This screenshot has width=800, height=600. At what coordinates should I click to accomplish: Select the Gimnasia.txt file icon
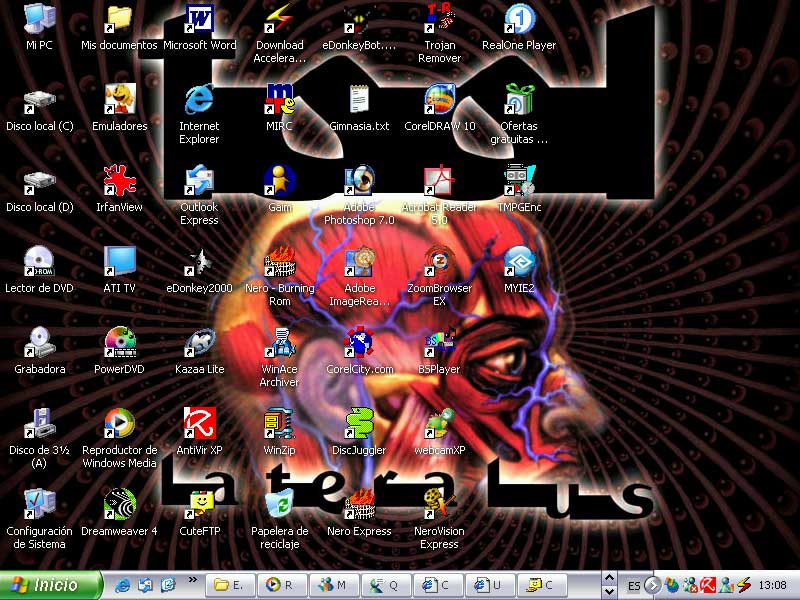(359, 100)
